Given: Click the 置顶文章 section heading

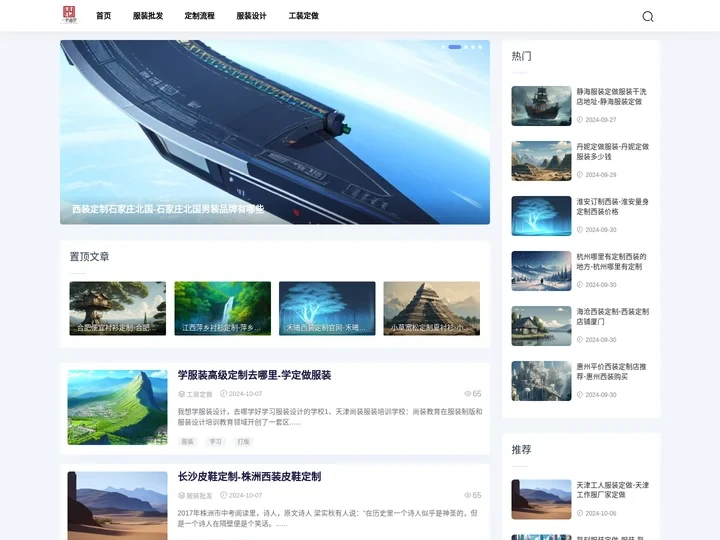Looking at the screenshot, I should click(x=90, y=257).
